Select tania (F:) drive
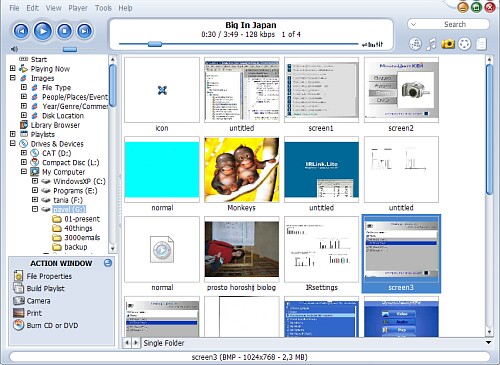 68,200
